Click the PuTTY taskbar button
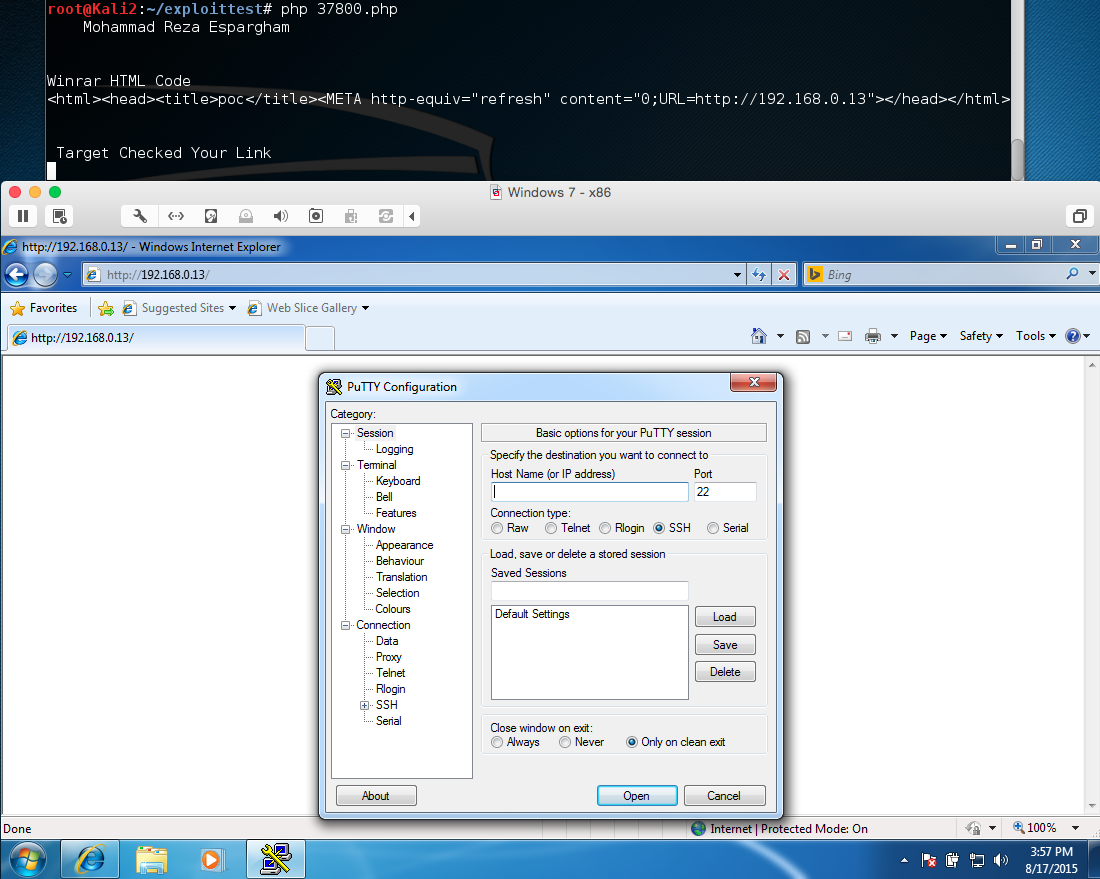The height and width of the screenshot is (879, 1100). 276,859
